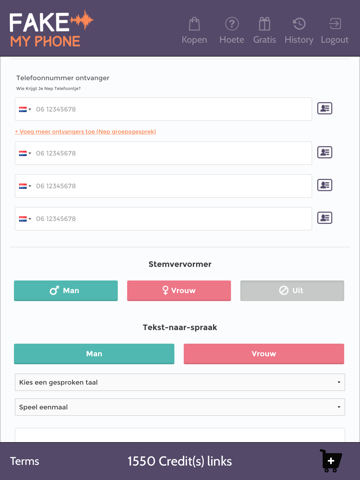Open the Hoete help question icon
The width and height of the screenshot is (360, 480).
[x=232, y=24]
